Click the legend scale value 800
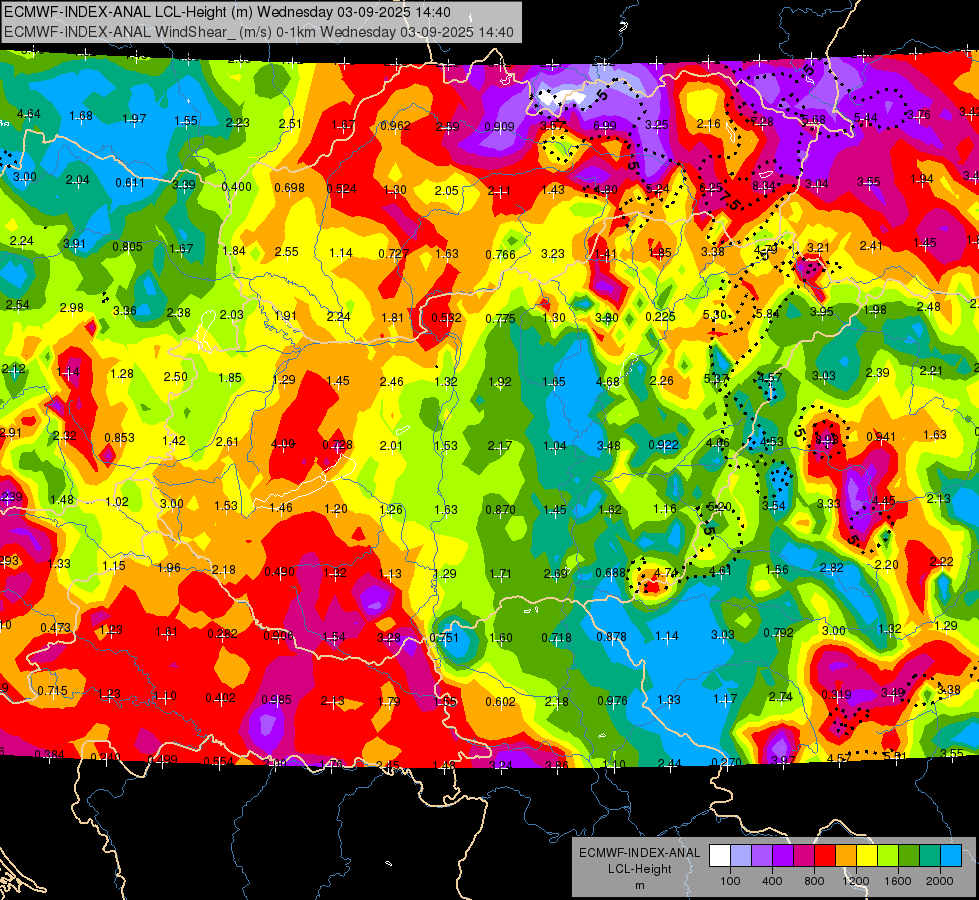 pos(814,881)
